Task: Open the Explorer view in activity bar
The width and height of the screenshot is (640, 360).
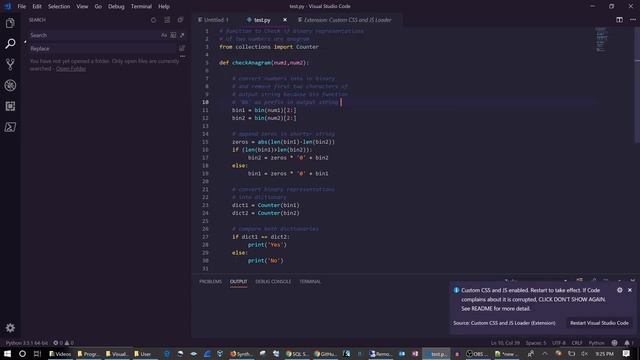Action: pos(10,23)
